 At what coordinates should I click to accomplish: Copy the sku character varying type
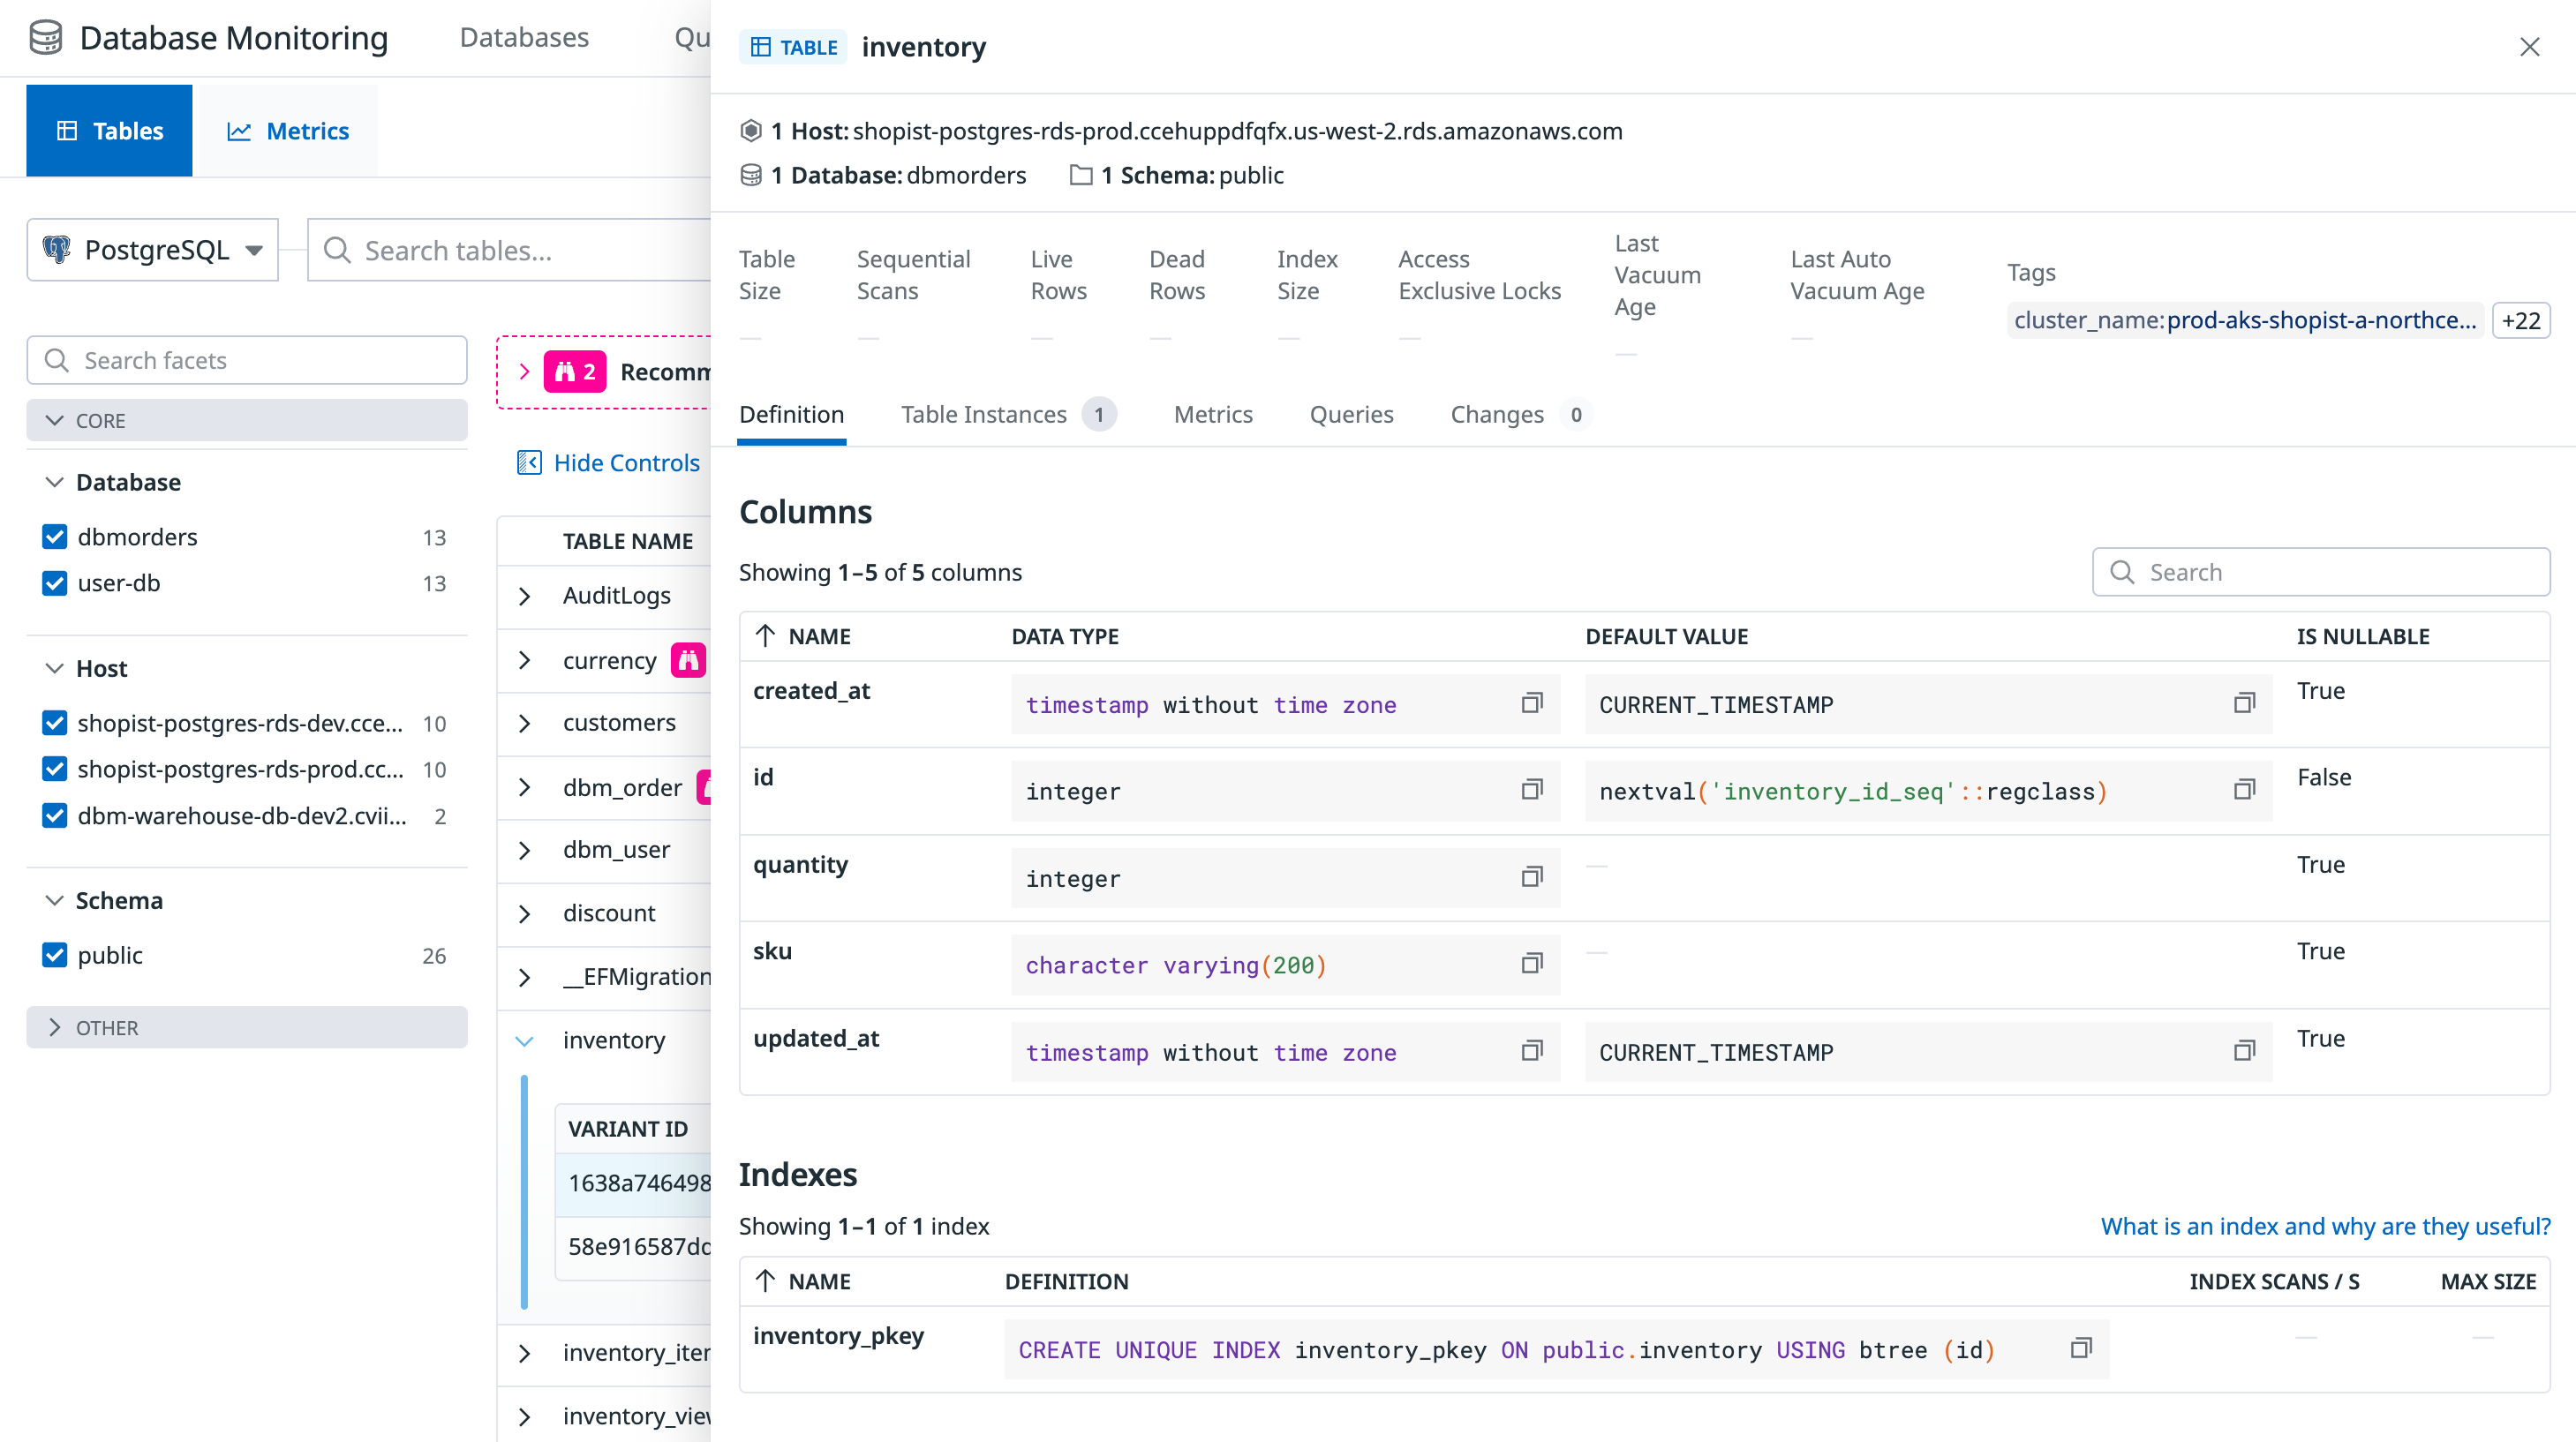point(1531,964)
